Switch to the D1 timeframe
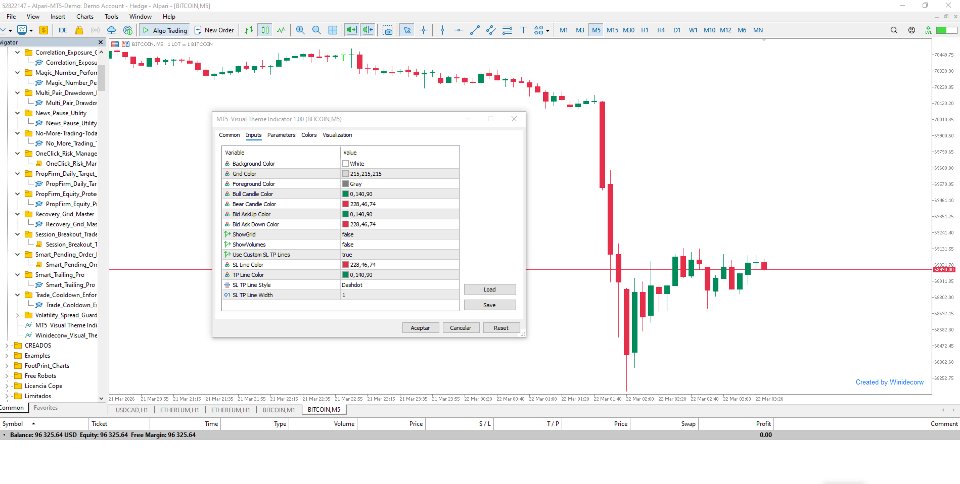Screen dimensions: 960x484 click(677, 30)
